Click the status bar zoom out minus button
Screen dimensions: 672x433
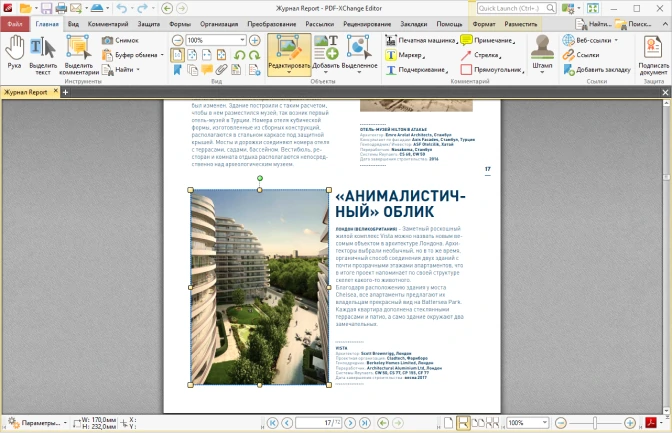(561, 423)
